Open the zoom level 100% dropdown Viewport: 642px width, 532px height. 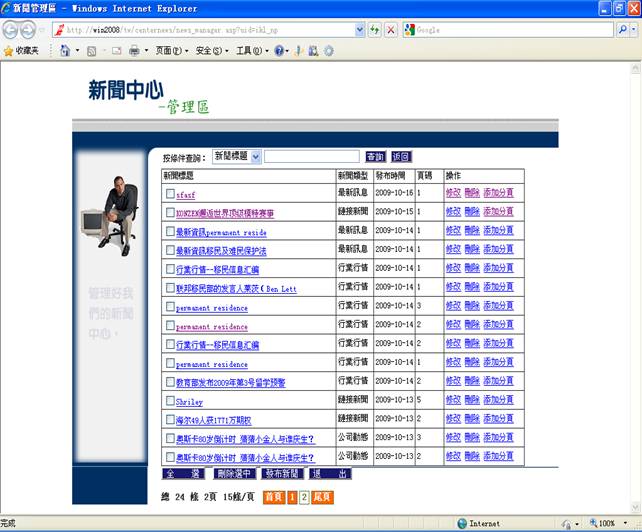click(621, 523)
